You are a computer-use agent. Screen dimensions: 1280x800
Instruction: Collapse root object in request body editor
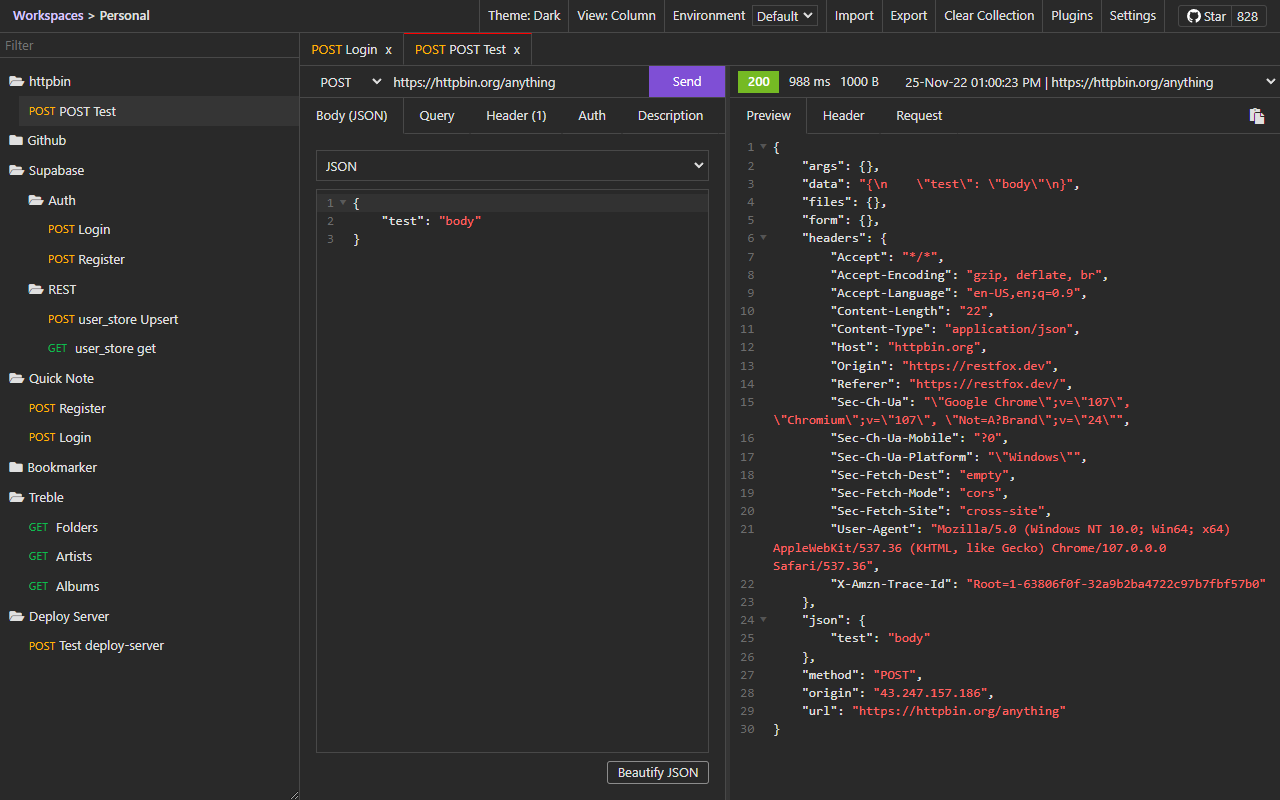pyautogui.click(x=343, y=203)
